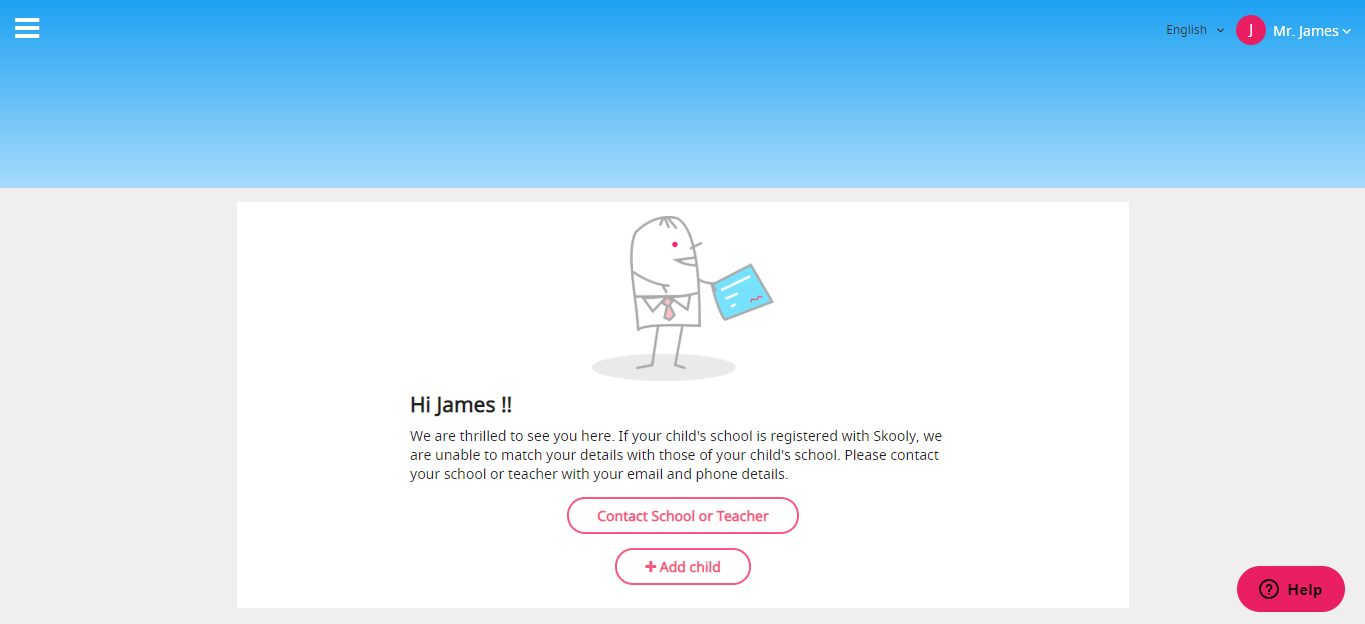Viewport: 1365px width, 624px height.
Task: Click the Hi James !! heading
Action: 461,405
